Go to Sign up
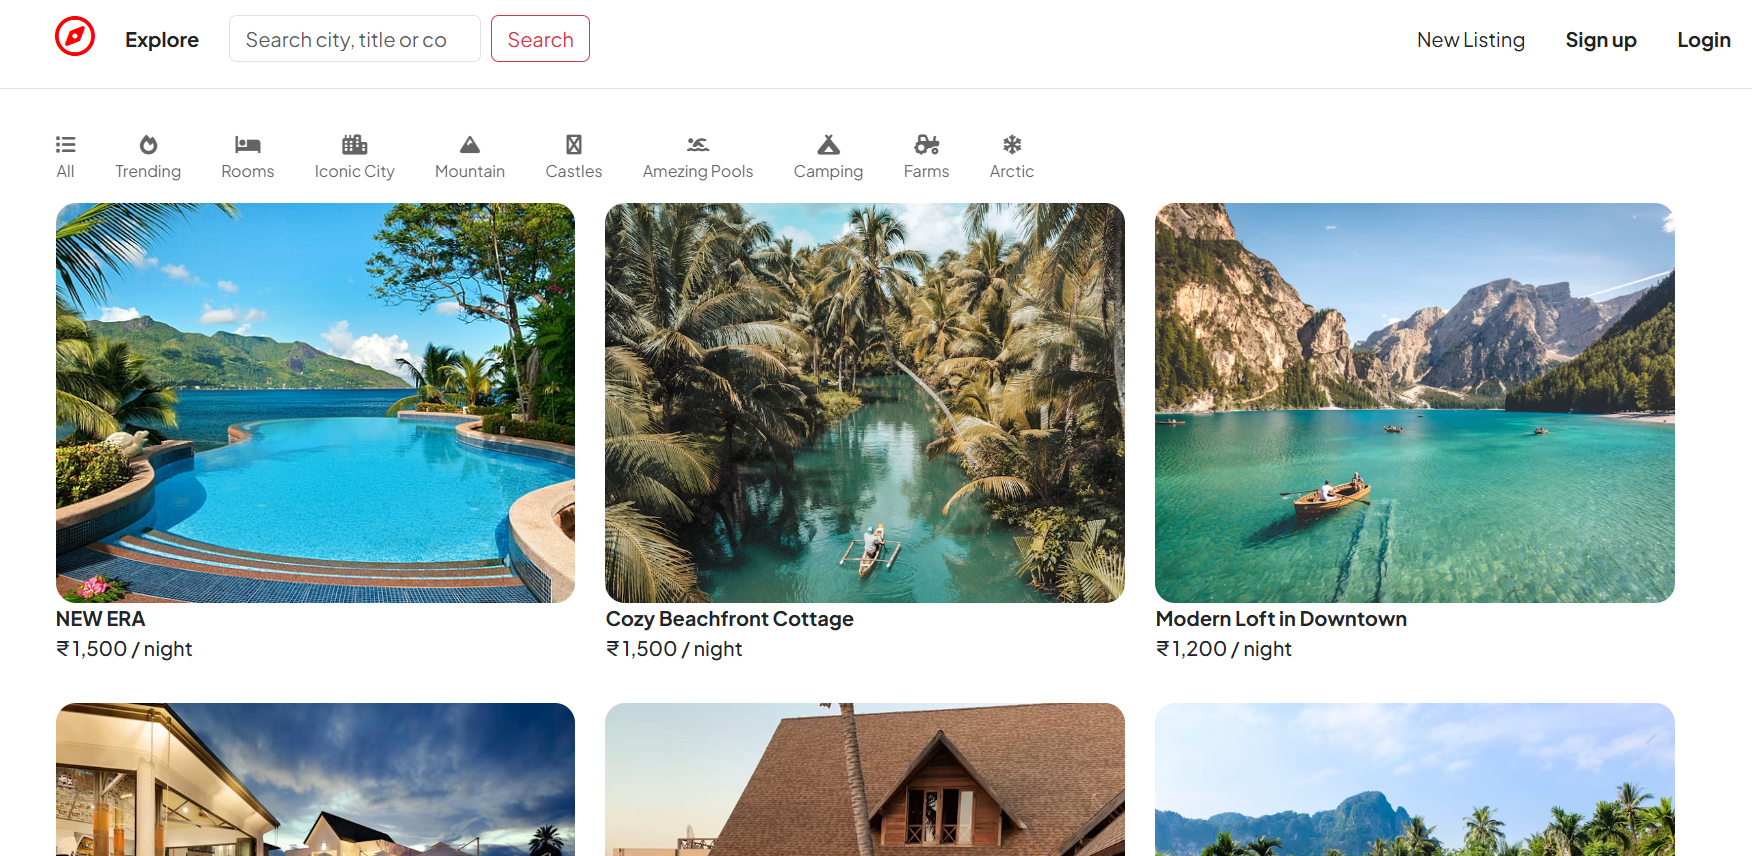Viewport: 1752px width, 856px height. pyautogui.click(x=1601, y=40)
